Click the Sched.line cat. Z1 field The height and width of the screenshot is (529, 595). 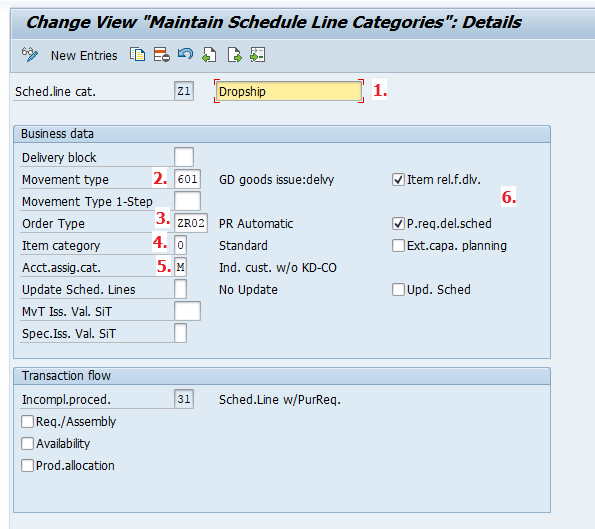coord(184,91)
